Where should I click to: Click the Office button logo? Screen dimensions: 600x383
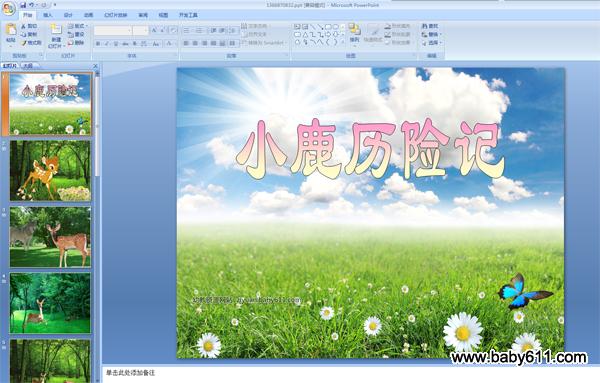[8, 9]
